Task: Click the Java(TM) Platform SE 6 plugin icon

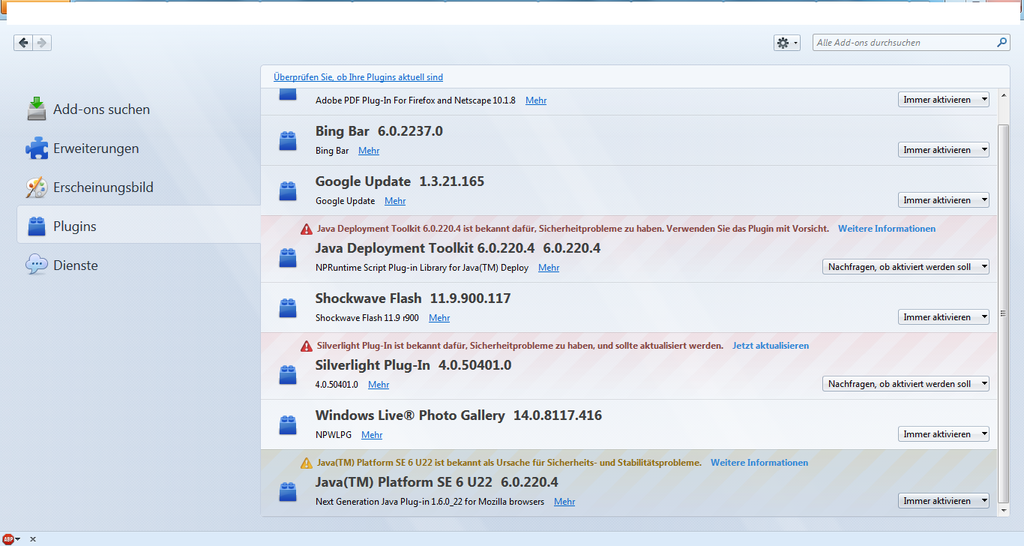Action: pyautogui.click(x=288, y=491)
